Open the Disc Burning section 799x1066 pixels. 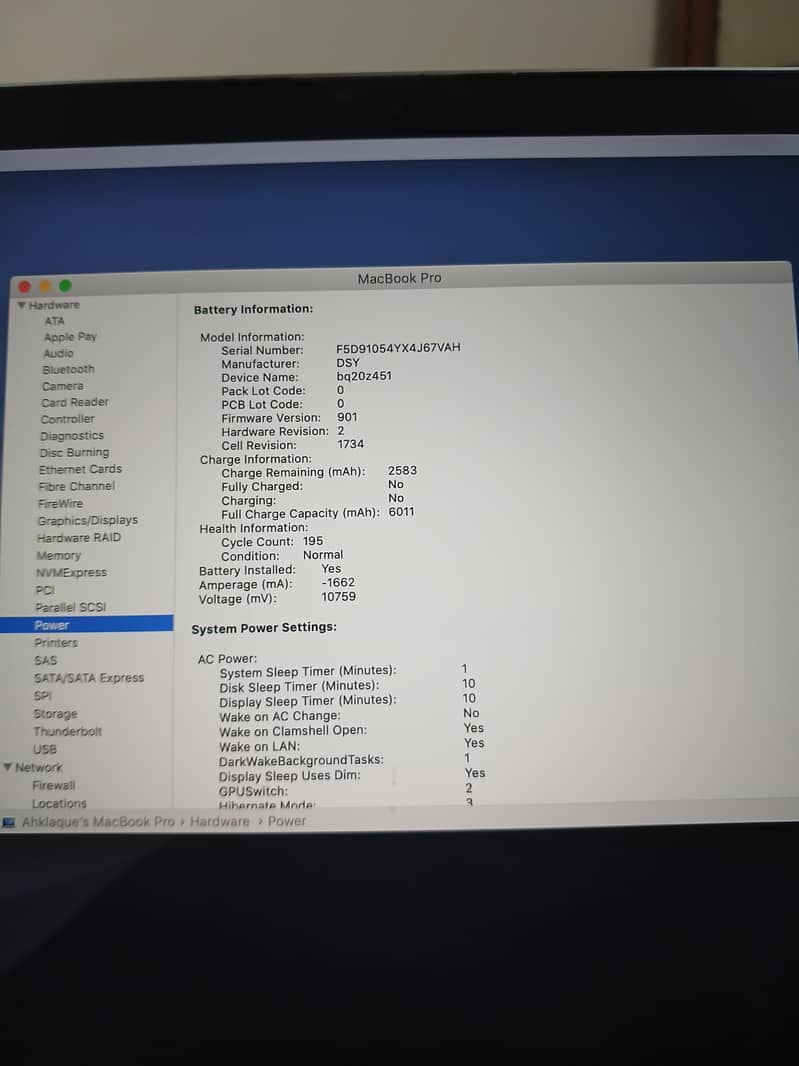74,452
